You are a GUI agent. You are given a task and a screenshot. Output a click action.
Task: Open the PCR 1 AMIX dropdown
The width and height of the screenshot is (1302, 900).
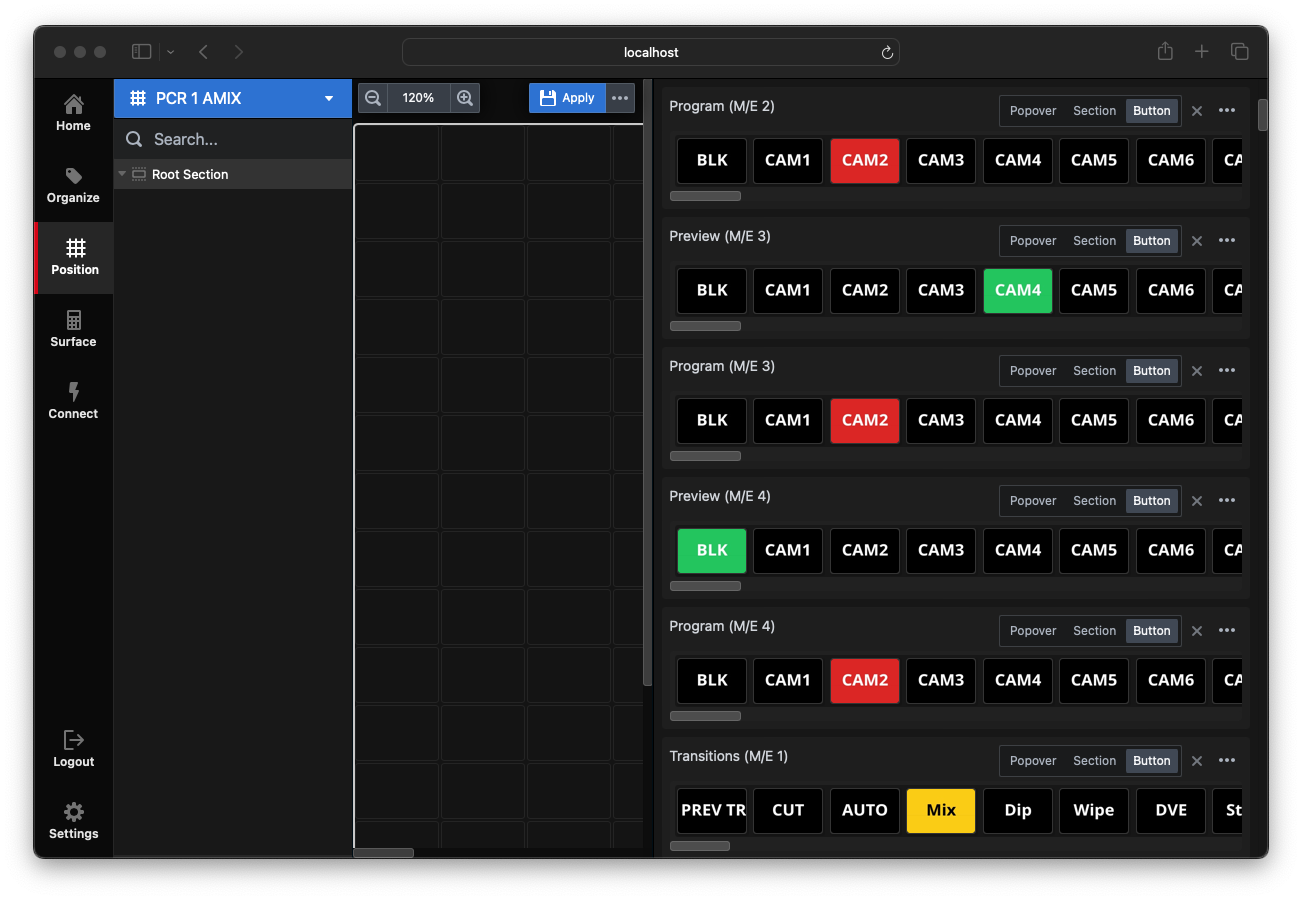coord(233,98)
